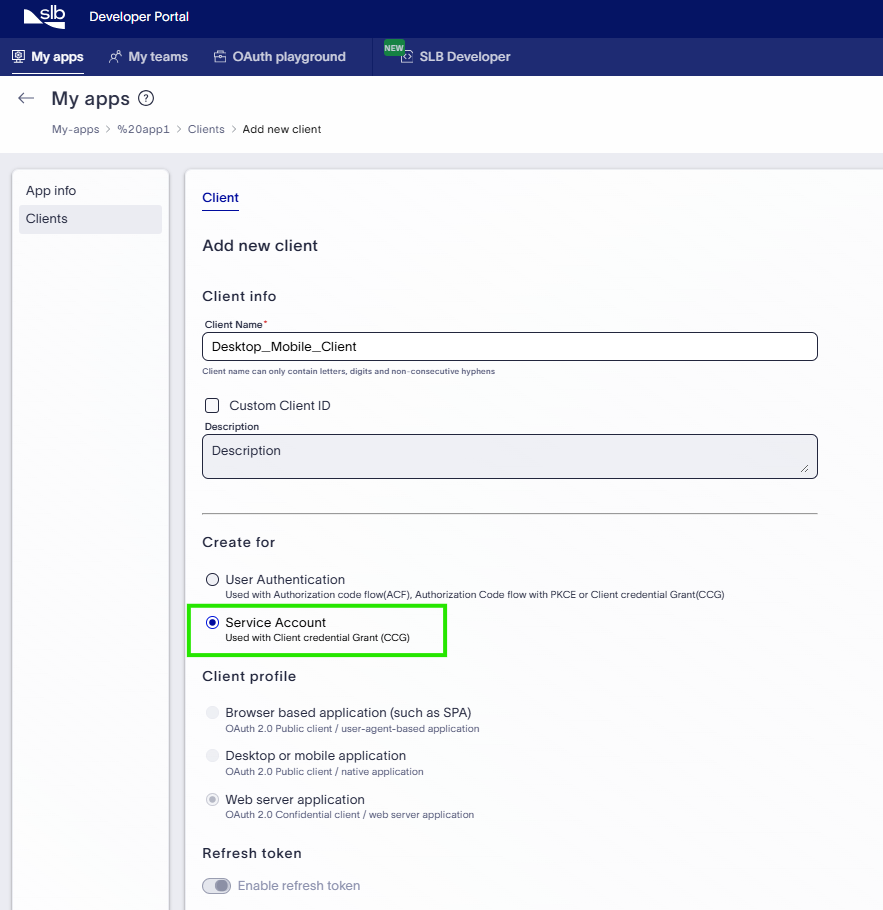Click the SLB logo in header
The width and height of the screenshot is (883, 910).
44,17
